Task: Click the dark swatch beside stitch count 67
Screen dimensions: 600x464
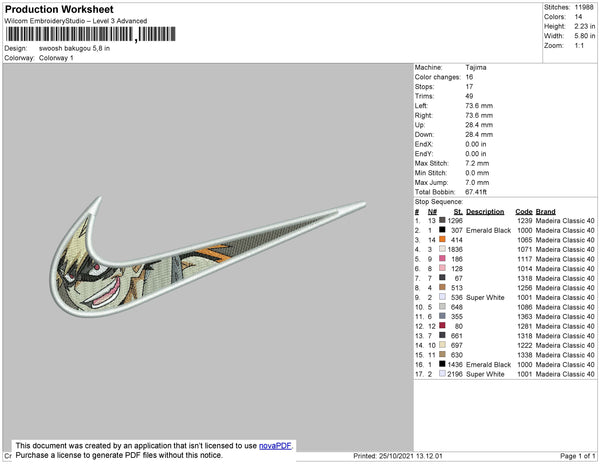Action: (442, 278)
